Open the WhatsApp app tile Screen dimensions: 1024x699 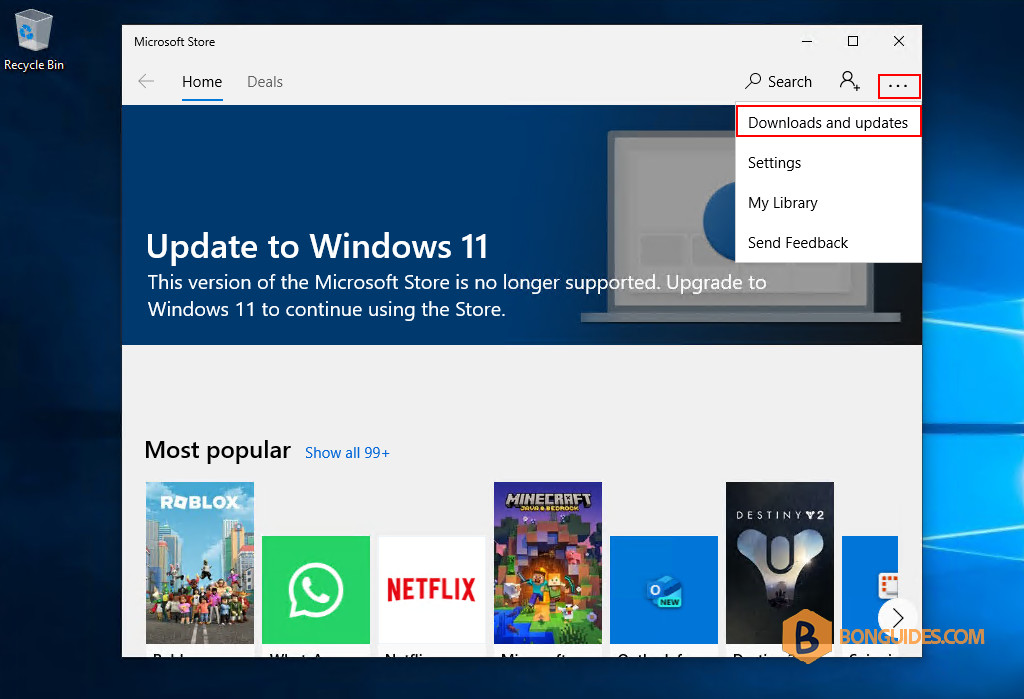point(316,590)
